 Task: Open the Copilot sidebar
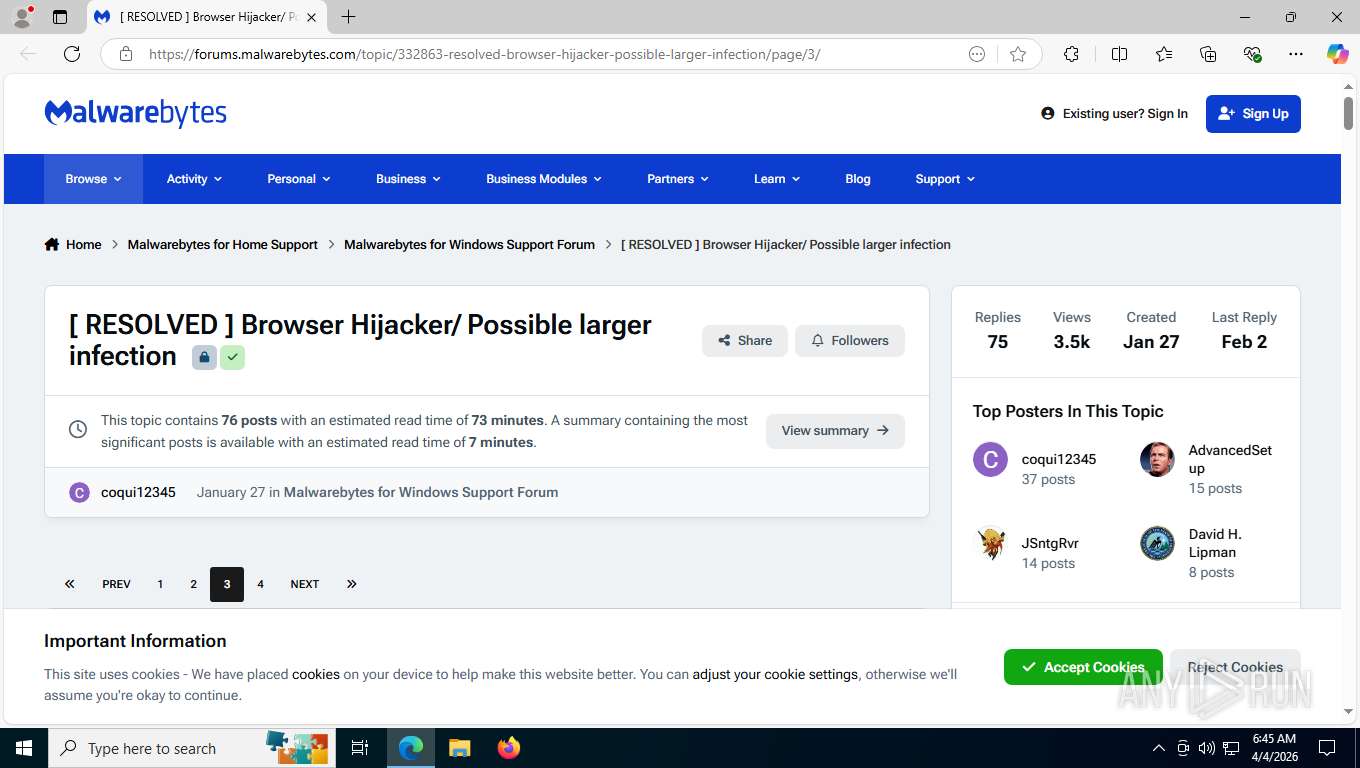pyautogui.click(x=1337, y=54)
